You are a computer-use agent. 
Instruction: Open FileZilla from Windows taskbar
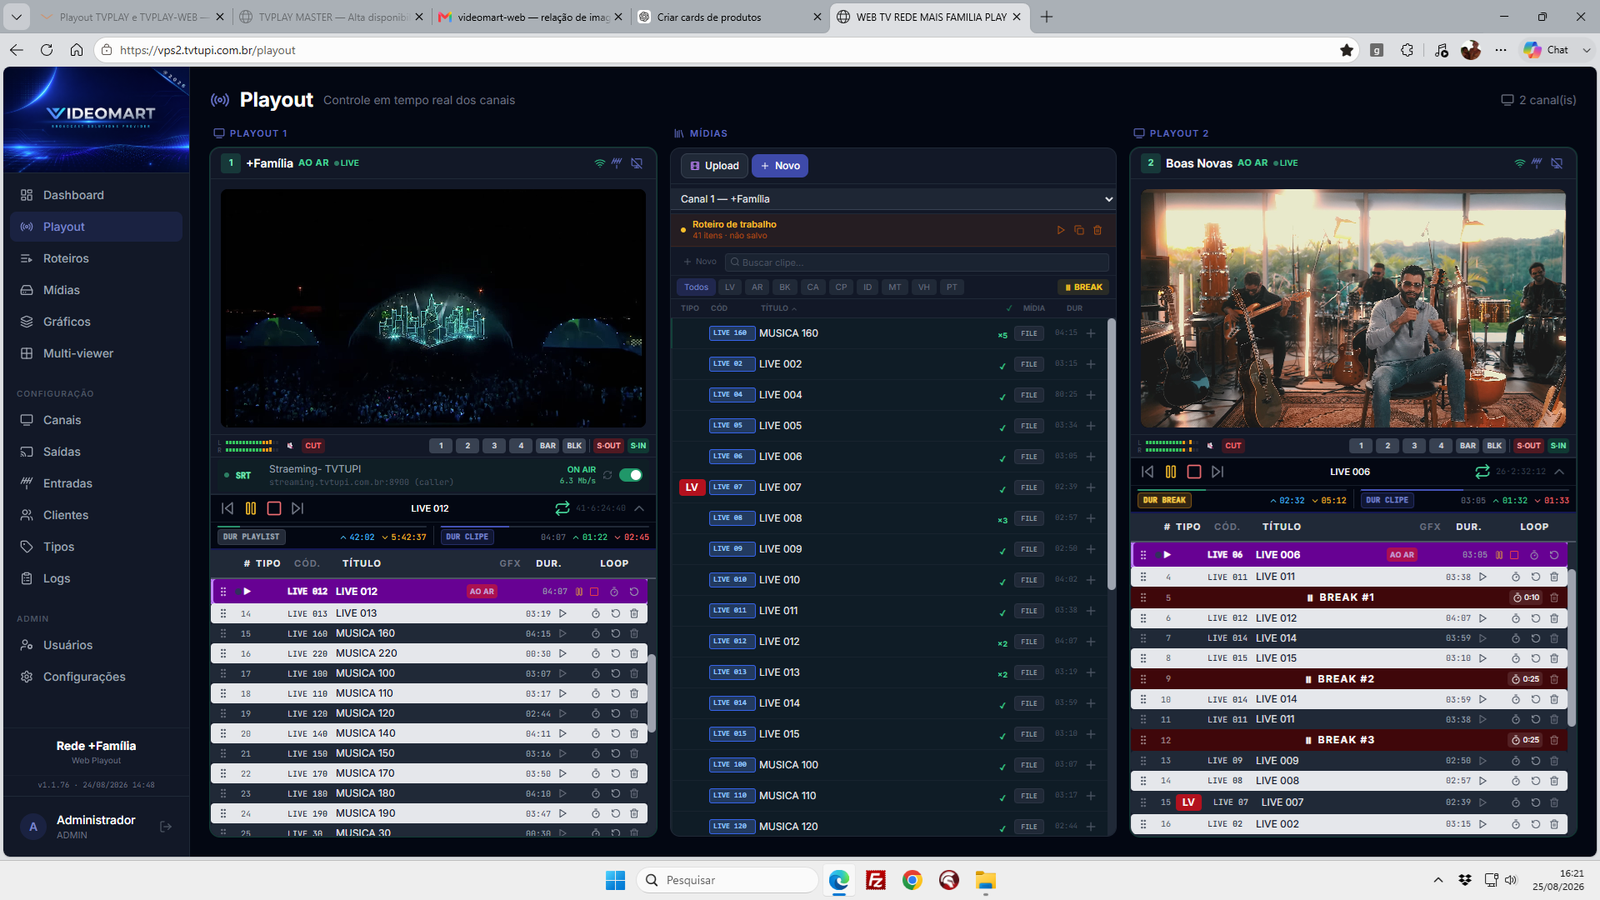click(876, 880)
